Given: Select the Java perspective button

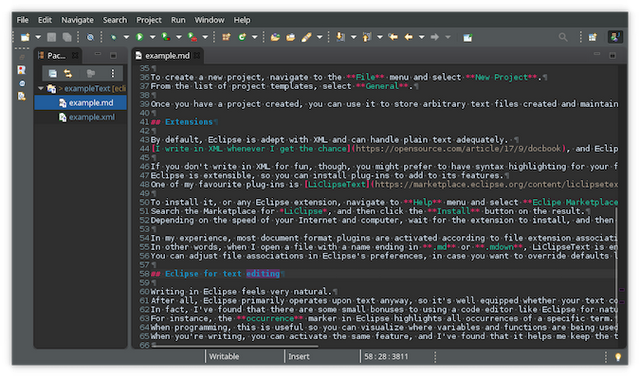Looking at the screenshot, I should click(x=615, y=37).
